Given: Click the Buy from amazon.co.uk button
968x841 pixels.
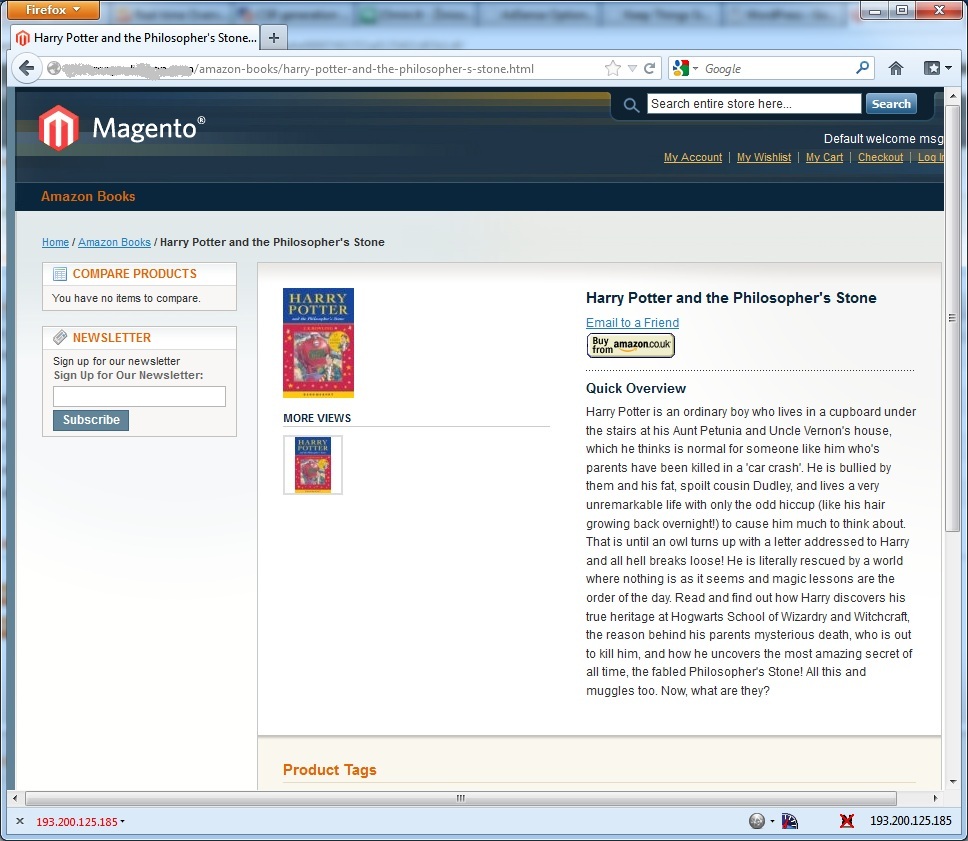Looking at the screenshot, I should [630, 345].
